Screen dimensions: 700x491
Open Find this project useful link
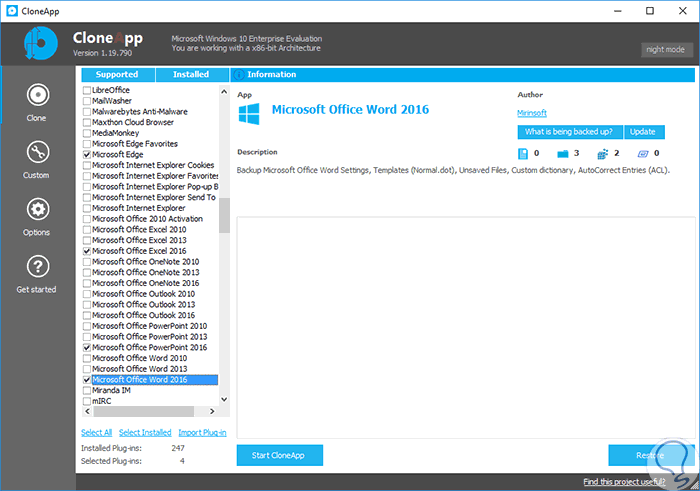624,482
